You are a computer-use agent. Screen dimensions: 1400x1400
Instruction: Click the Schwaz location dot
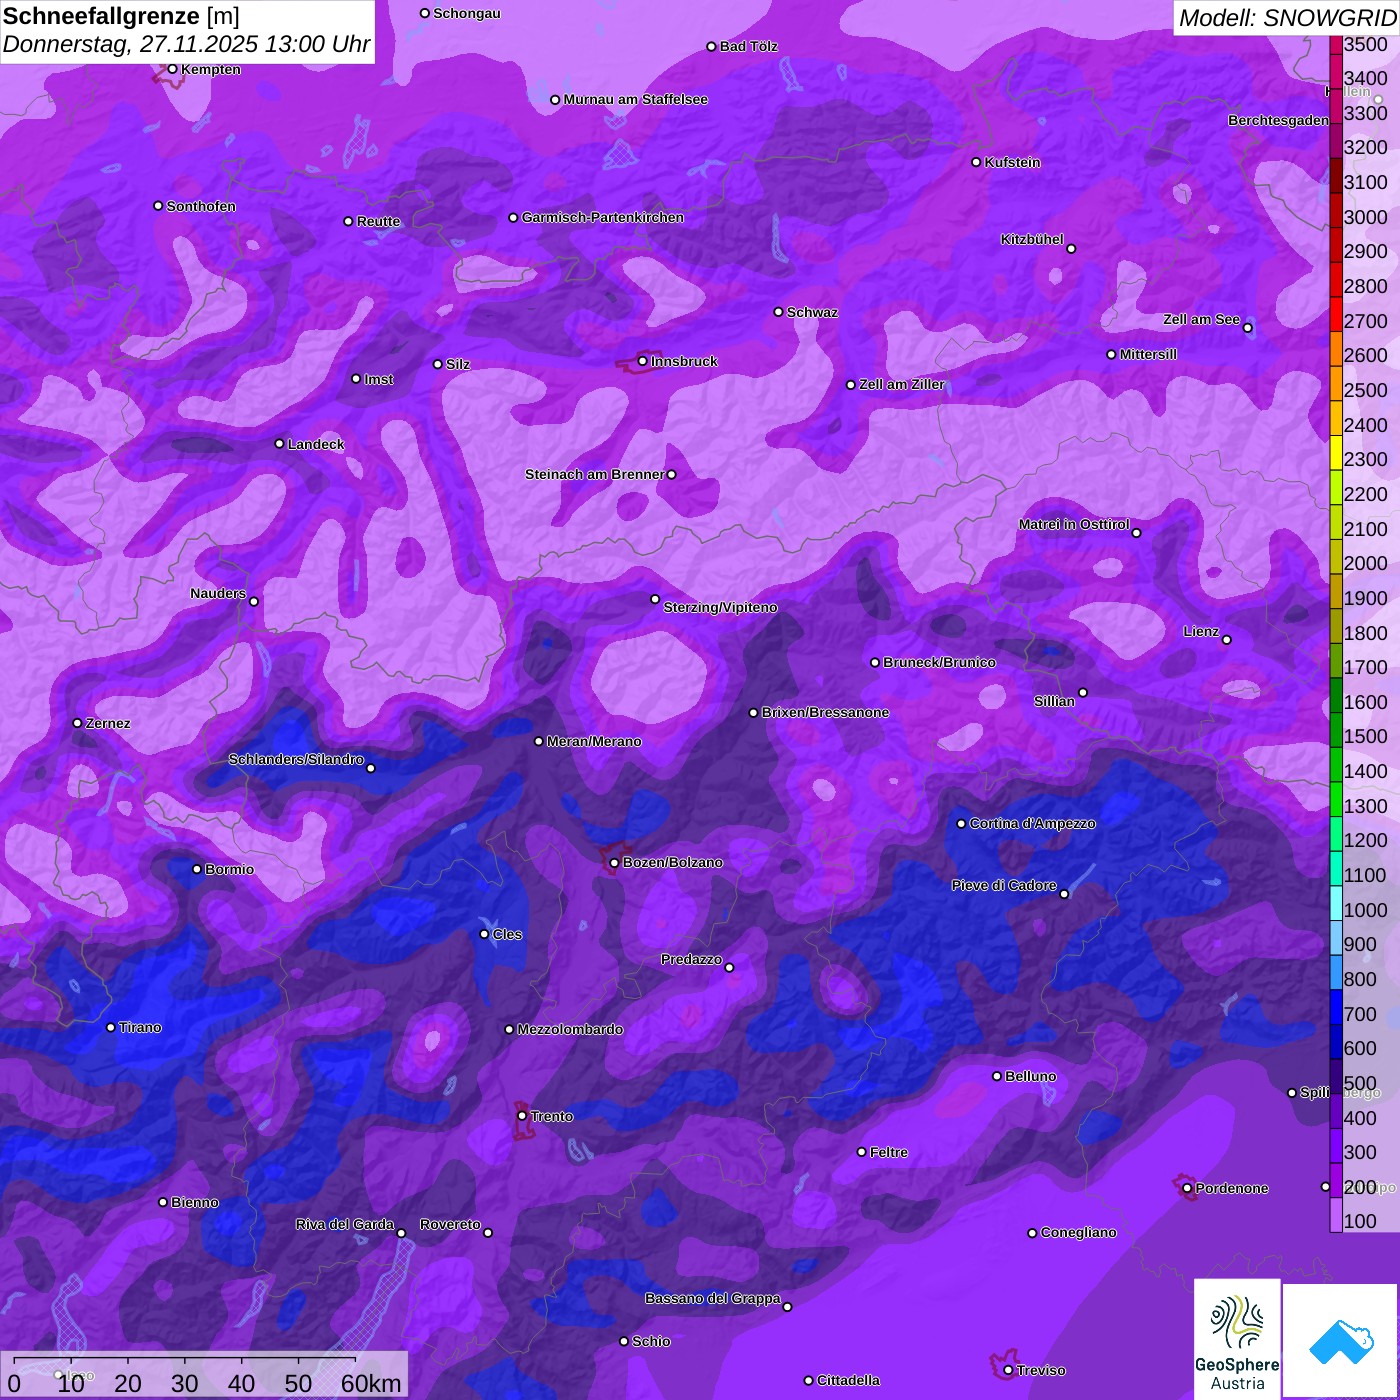click(x=778, y=312)
